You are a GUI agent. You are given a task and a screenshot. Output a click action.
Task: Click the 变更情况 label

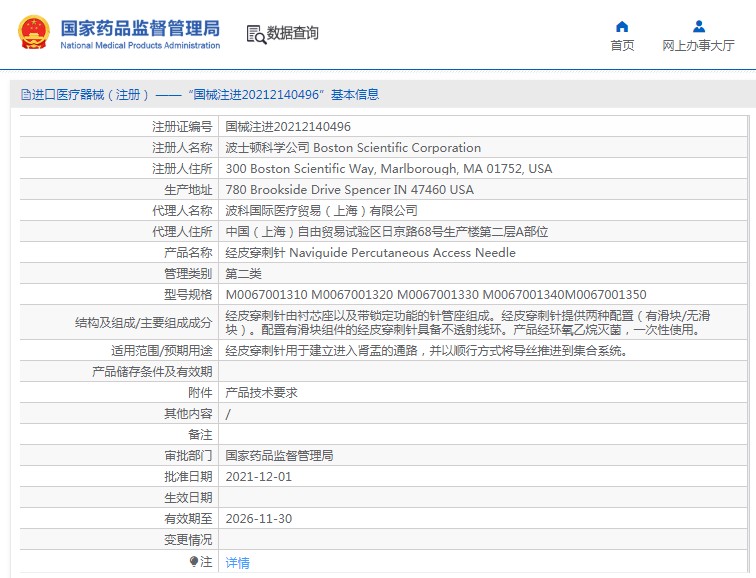[x=188, y=540]
